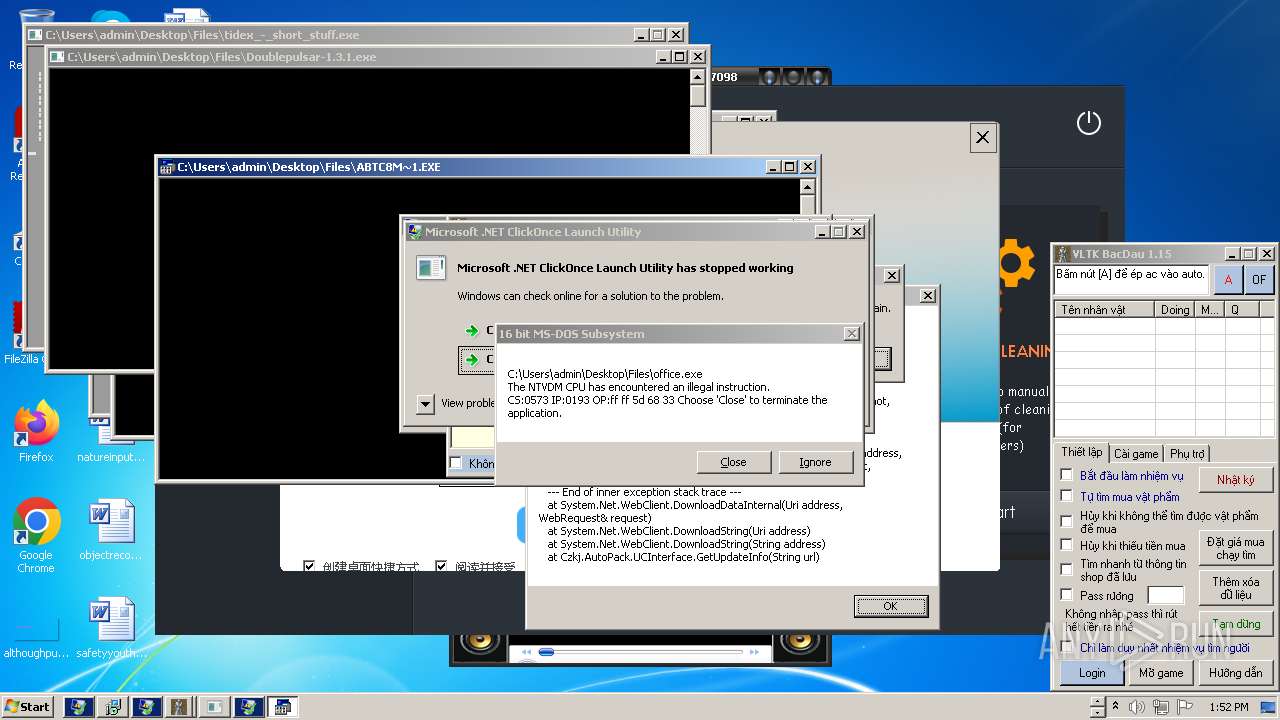
Task: Click the OF button in VLTK BacDau
Action: pos(1258,280)
